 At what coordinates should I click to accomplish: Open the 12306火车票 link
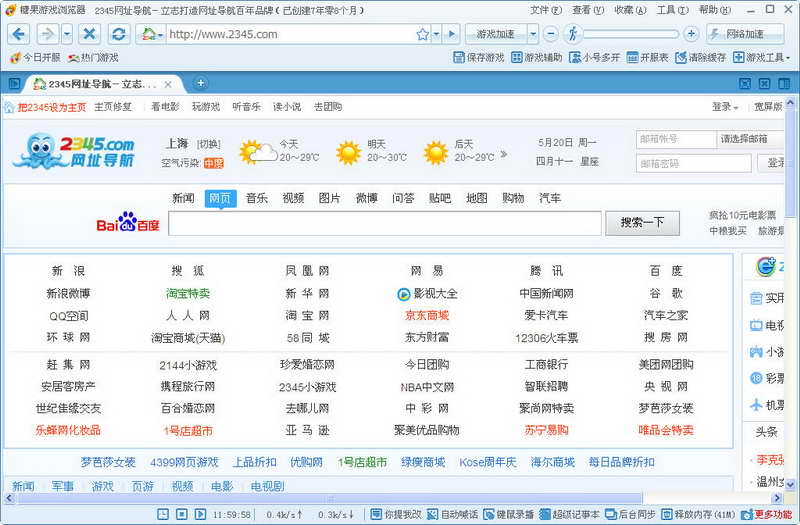(x=546, y=338)
